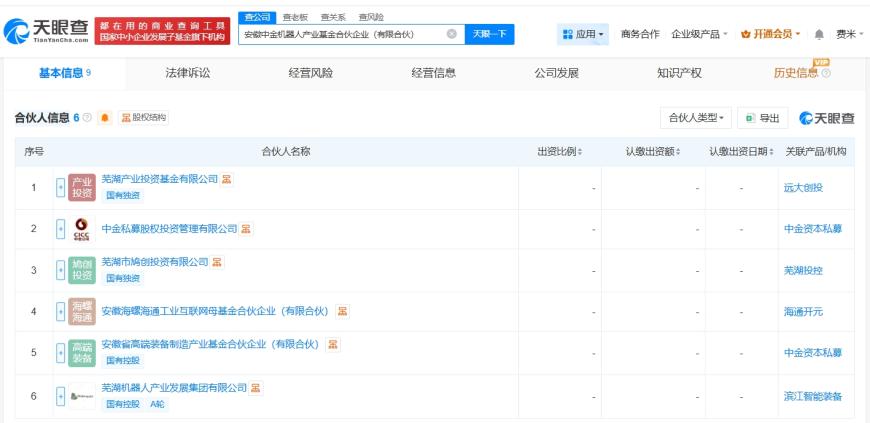Screen dimensions: 870x423
Task: Click equity chart icon for 中金私募股权投资管理有限公司
Action: (246, 229)
